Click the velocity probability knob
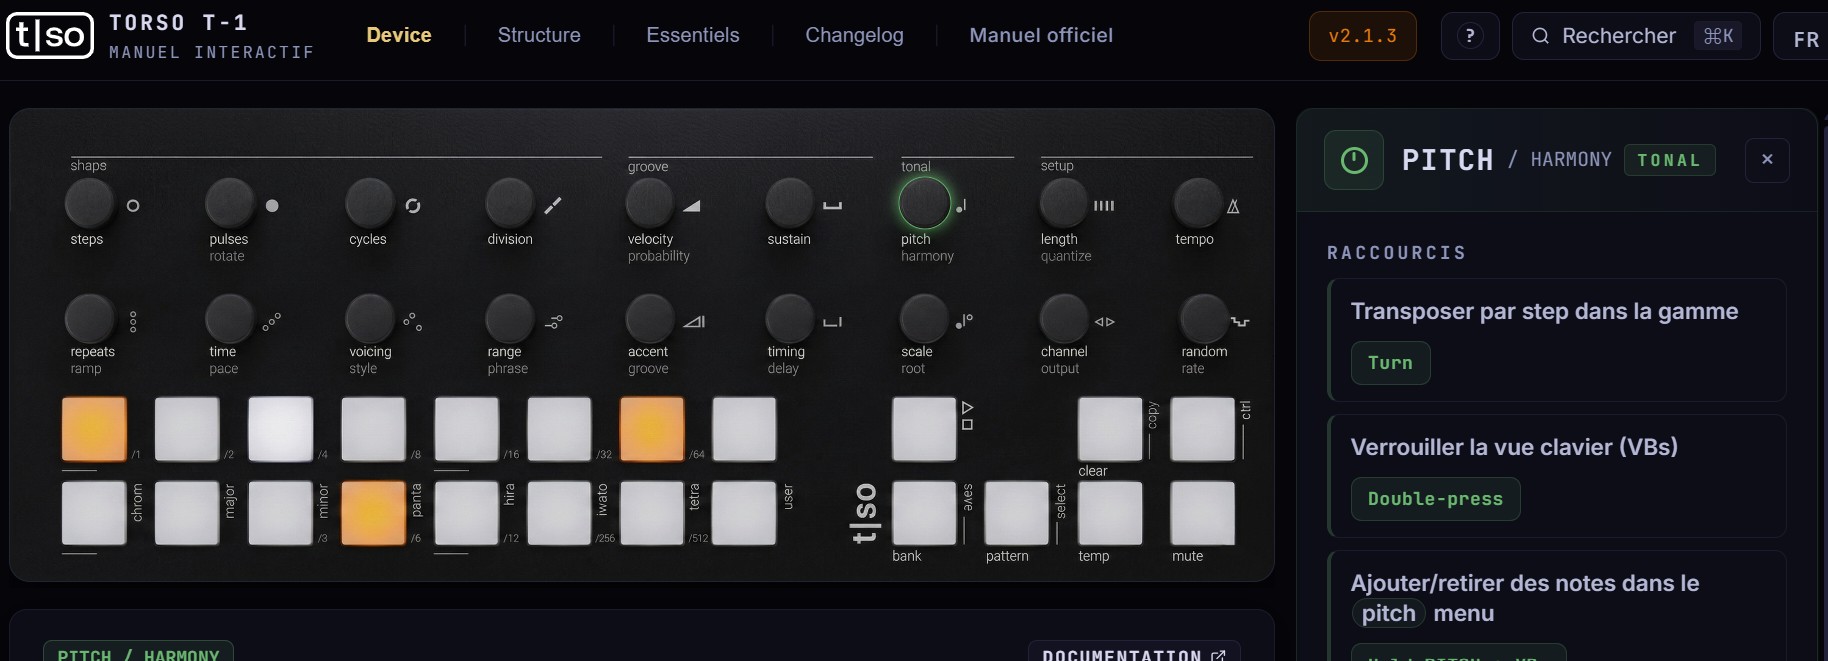The width and height of the screenshot is (1828, 661). point(650,203)
